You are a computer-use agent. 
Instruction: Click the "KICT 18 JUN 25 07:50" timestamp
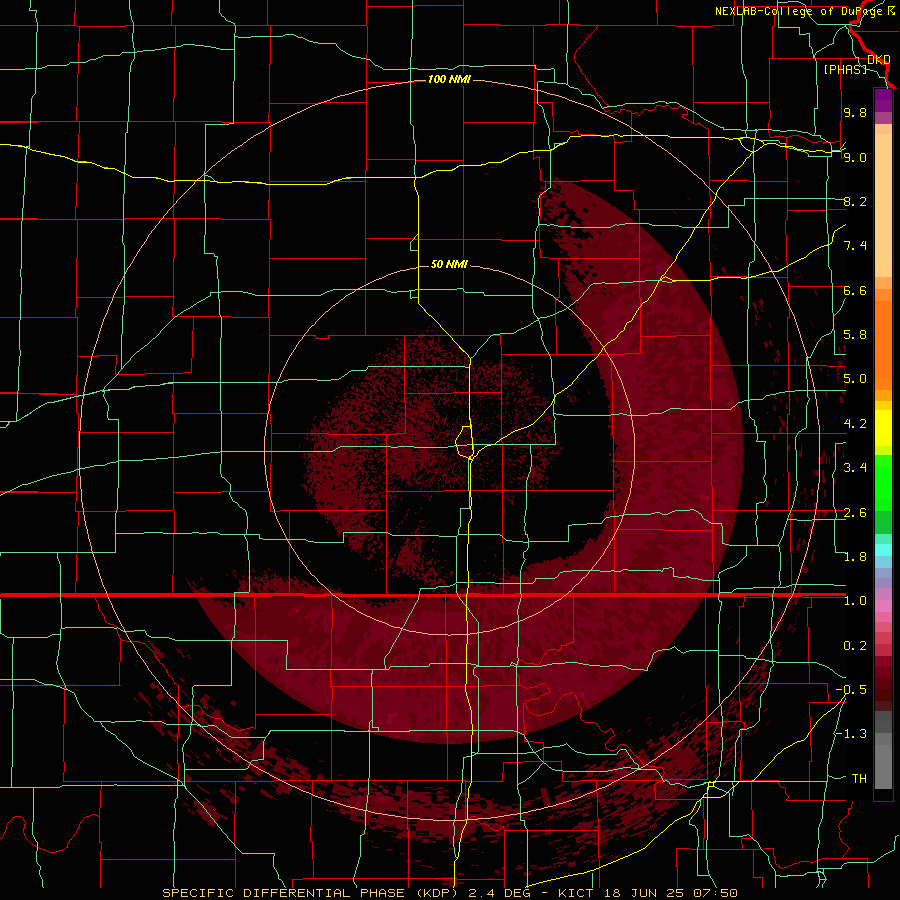click(x=647, y=893)
